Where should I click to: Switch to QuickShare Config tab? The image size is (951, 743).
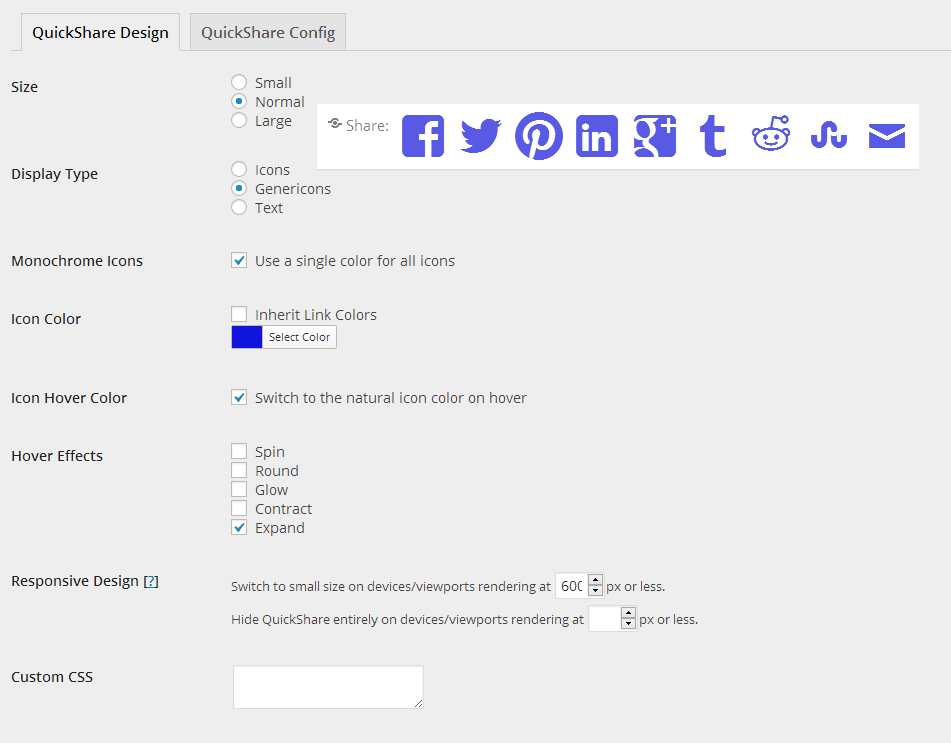tap(268, 32)
